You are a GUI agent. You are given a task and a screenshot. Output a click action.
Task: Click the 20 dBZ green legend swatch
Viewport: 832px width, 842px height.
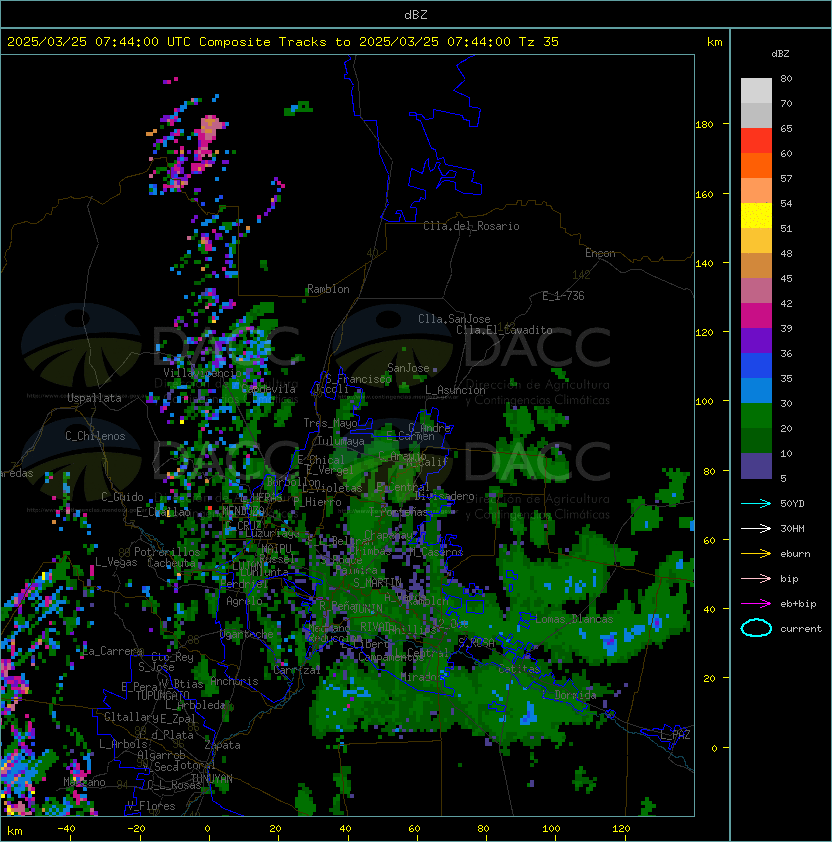pos(756,416)
